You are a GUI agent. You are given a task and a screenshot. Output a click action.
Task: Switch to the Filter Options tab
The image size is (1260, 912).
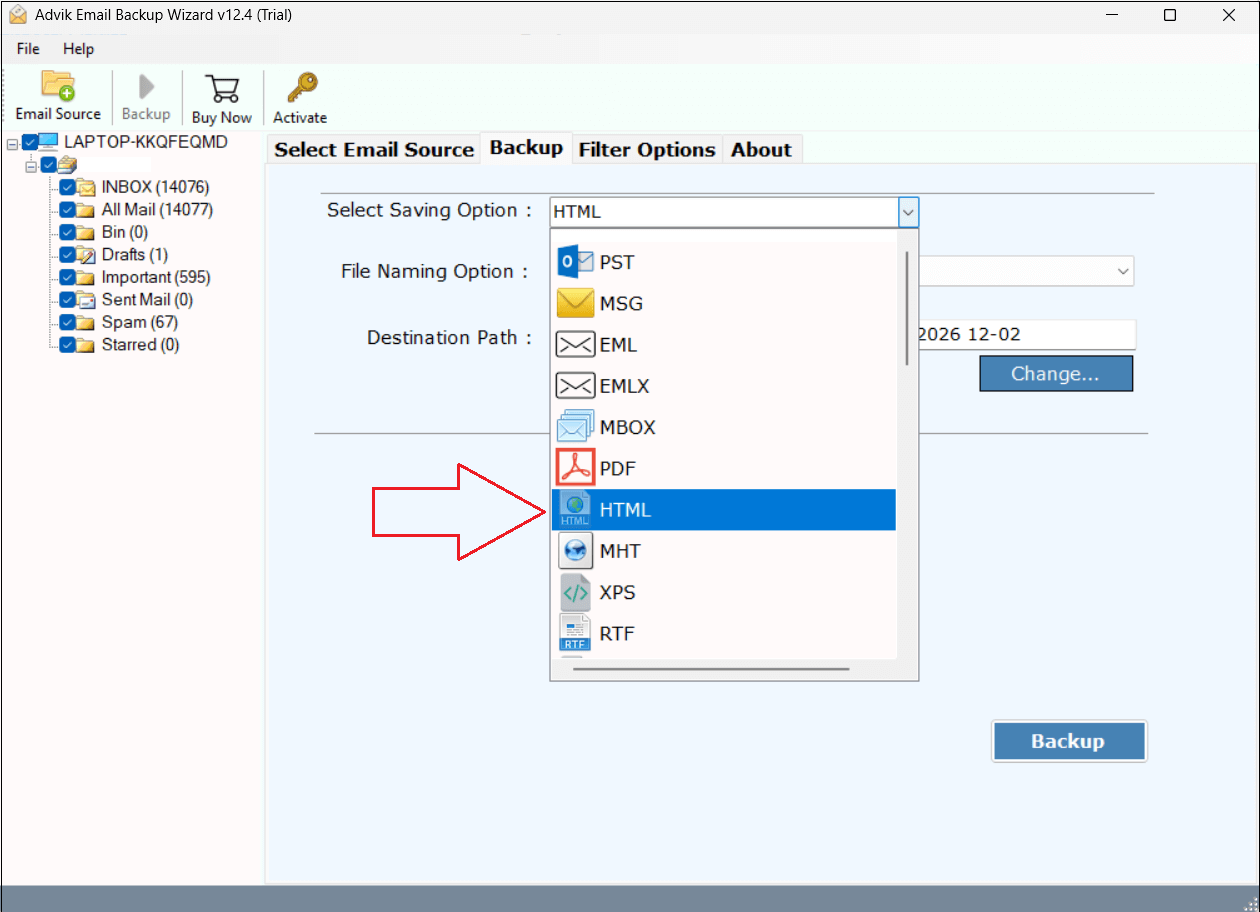647,150
